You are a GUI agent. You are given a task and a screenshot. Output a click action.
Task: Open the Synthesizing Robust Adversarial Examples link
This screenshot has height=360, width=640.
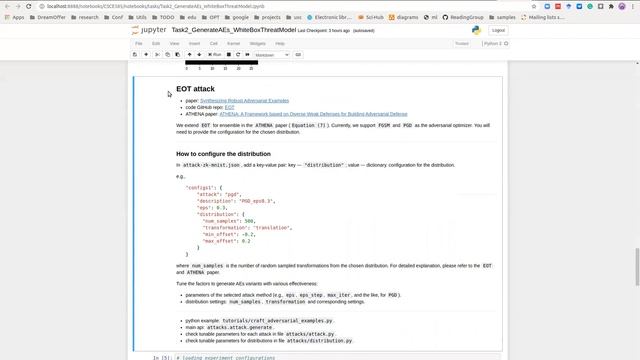pos(244,100)
